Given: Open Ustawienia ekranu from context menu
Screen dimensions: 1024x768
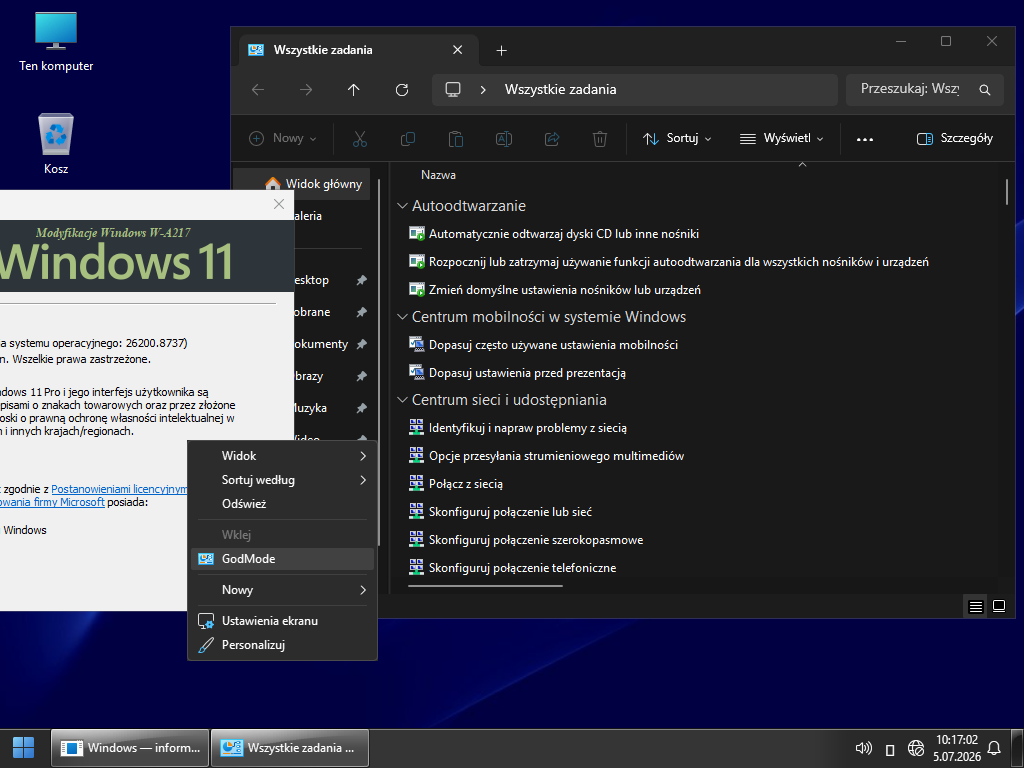Looking at the screenshot, I should [x=283, y=621].
